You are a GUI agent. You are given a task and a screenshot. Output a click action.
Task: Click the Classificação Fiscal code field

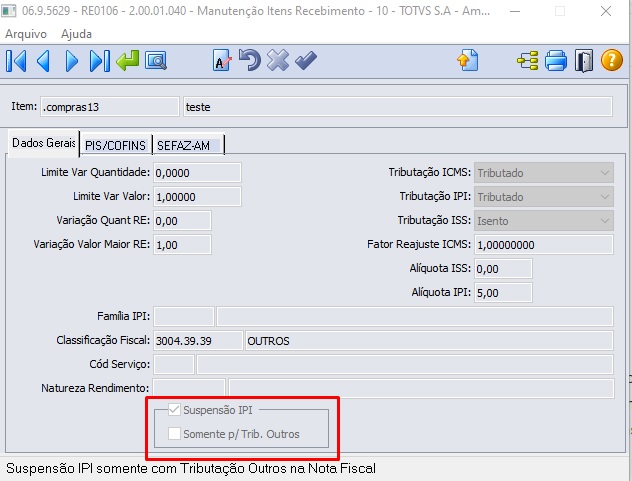(x=198, y=341)
